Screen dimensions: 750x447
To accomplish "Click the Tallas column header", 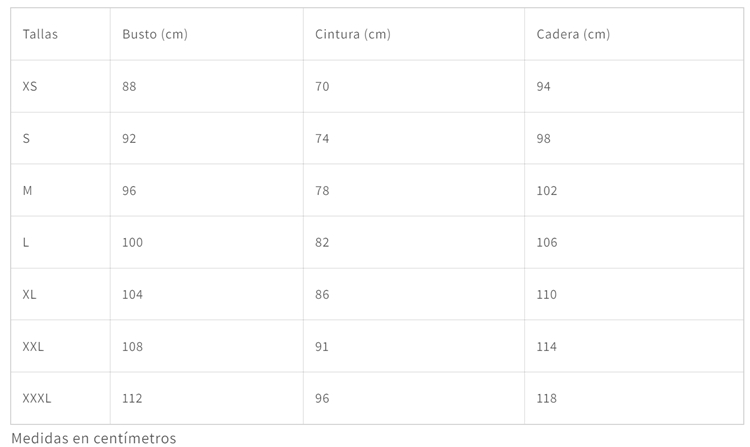I will 40,34.
